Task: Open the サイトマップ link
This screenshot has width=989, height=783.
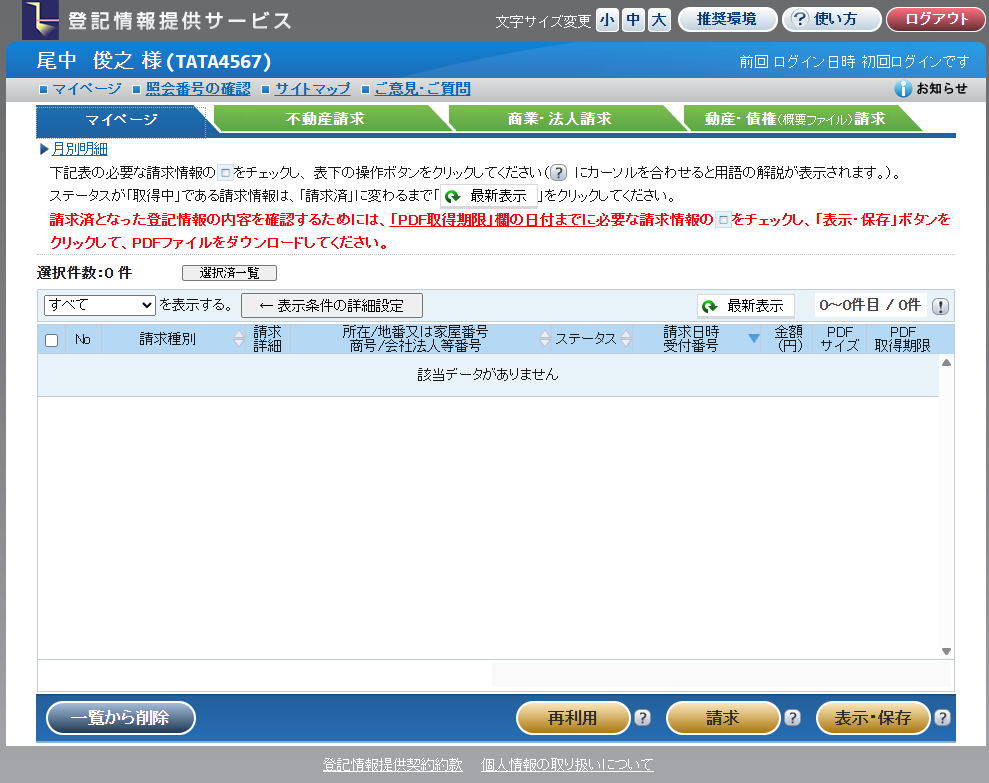Action: (x=313, y=89)
